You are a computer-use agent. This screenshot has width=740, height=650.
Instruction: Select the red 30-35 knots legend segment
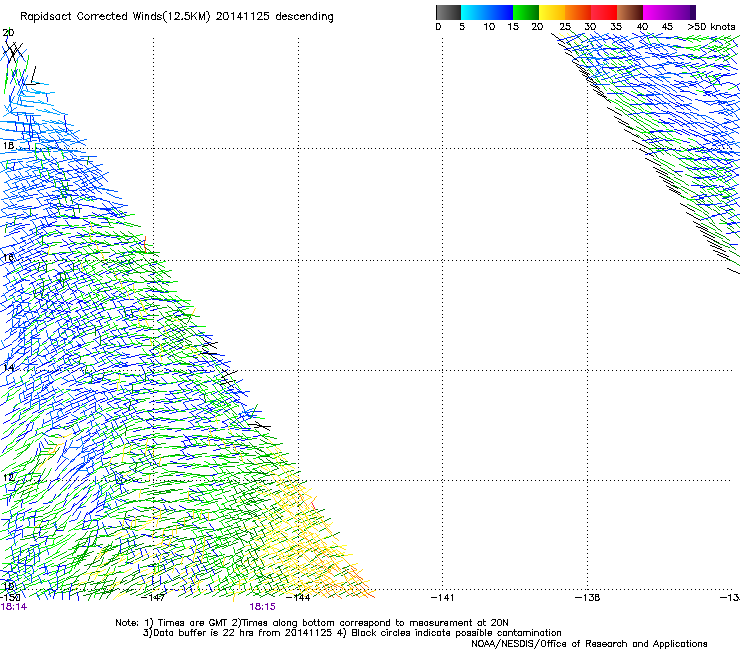[604, 12]
